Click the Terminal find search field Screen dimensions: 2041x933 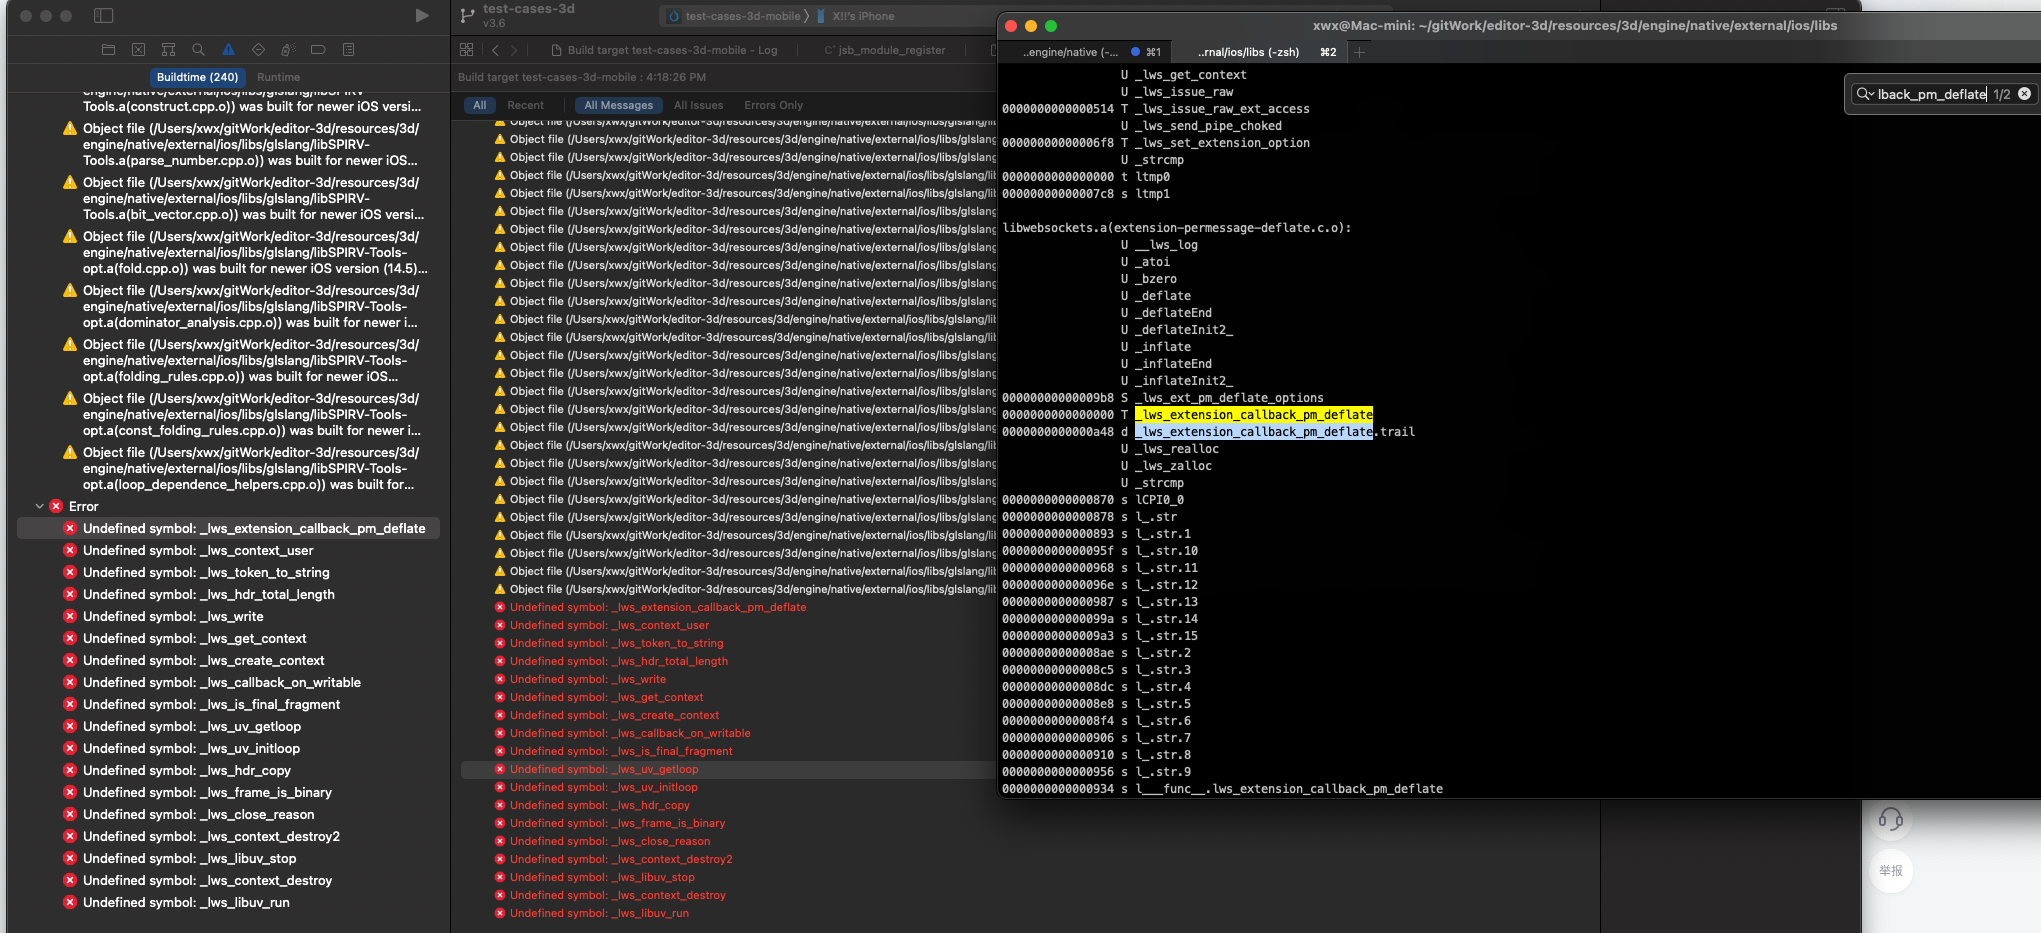tap(1931, 94)
